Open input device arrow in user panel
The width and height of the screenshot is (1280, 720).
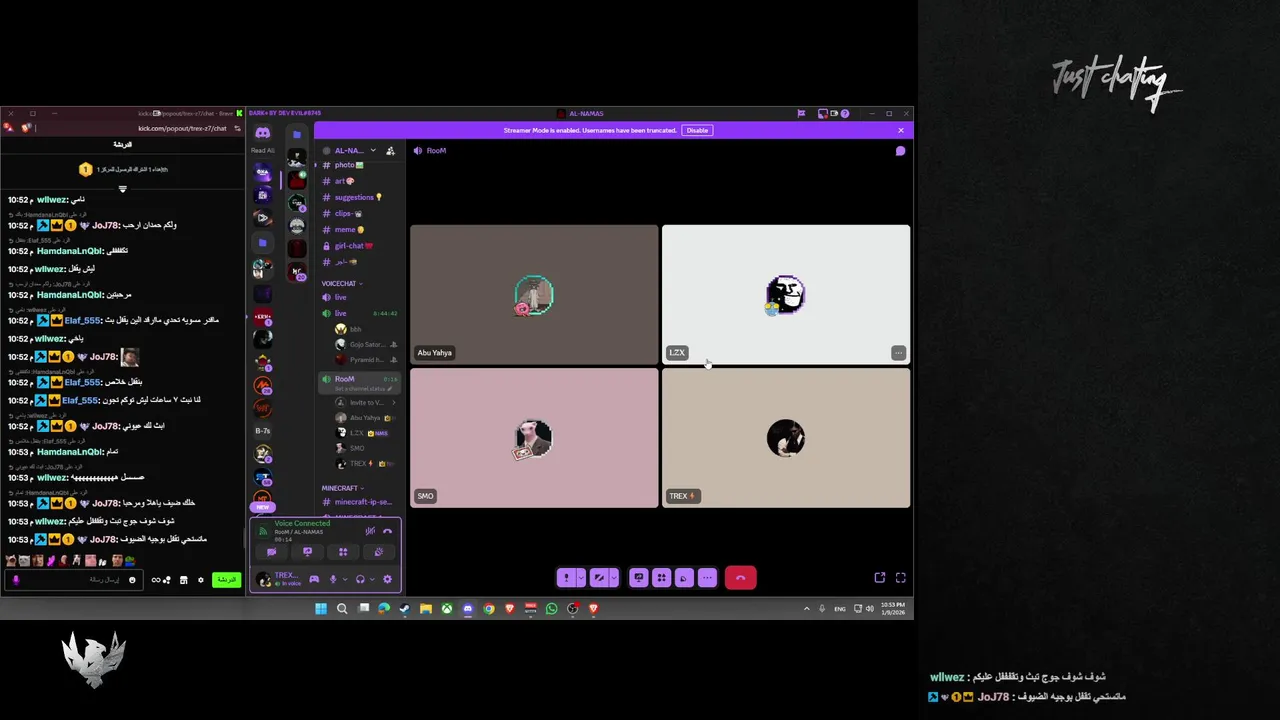(346, 579)
